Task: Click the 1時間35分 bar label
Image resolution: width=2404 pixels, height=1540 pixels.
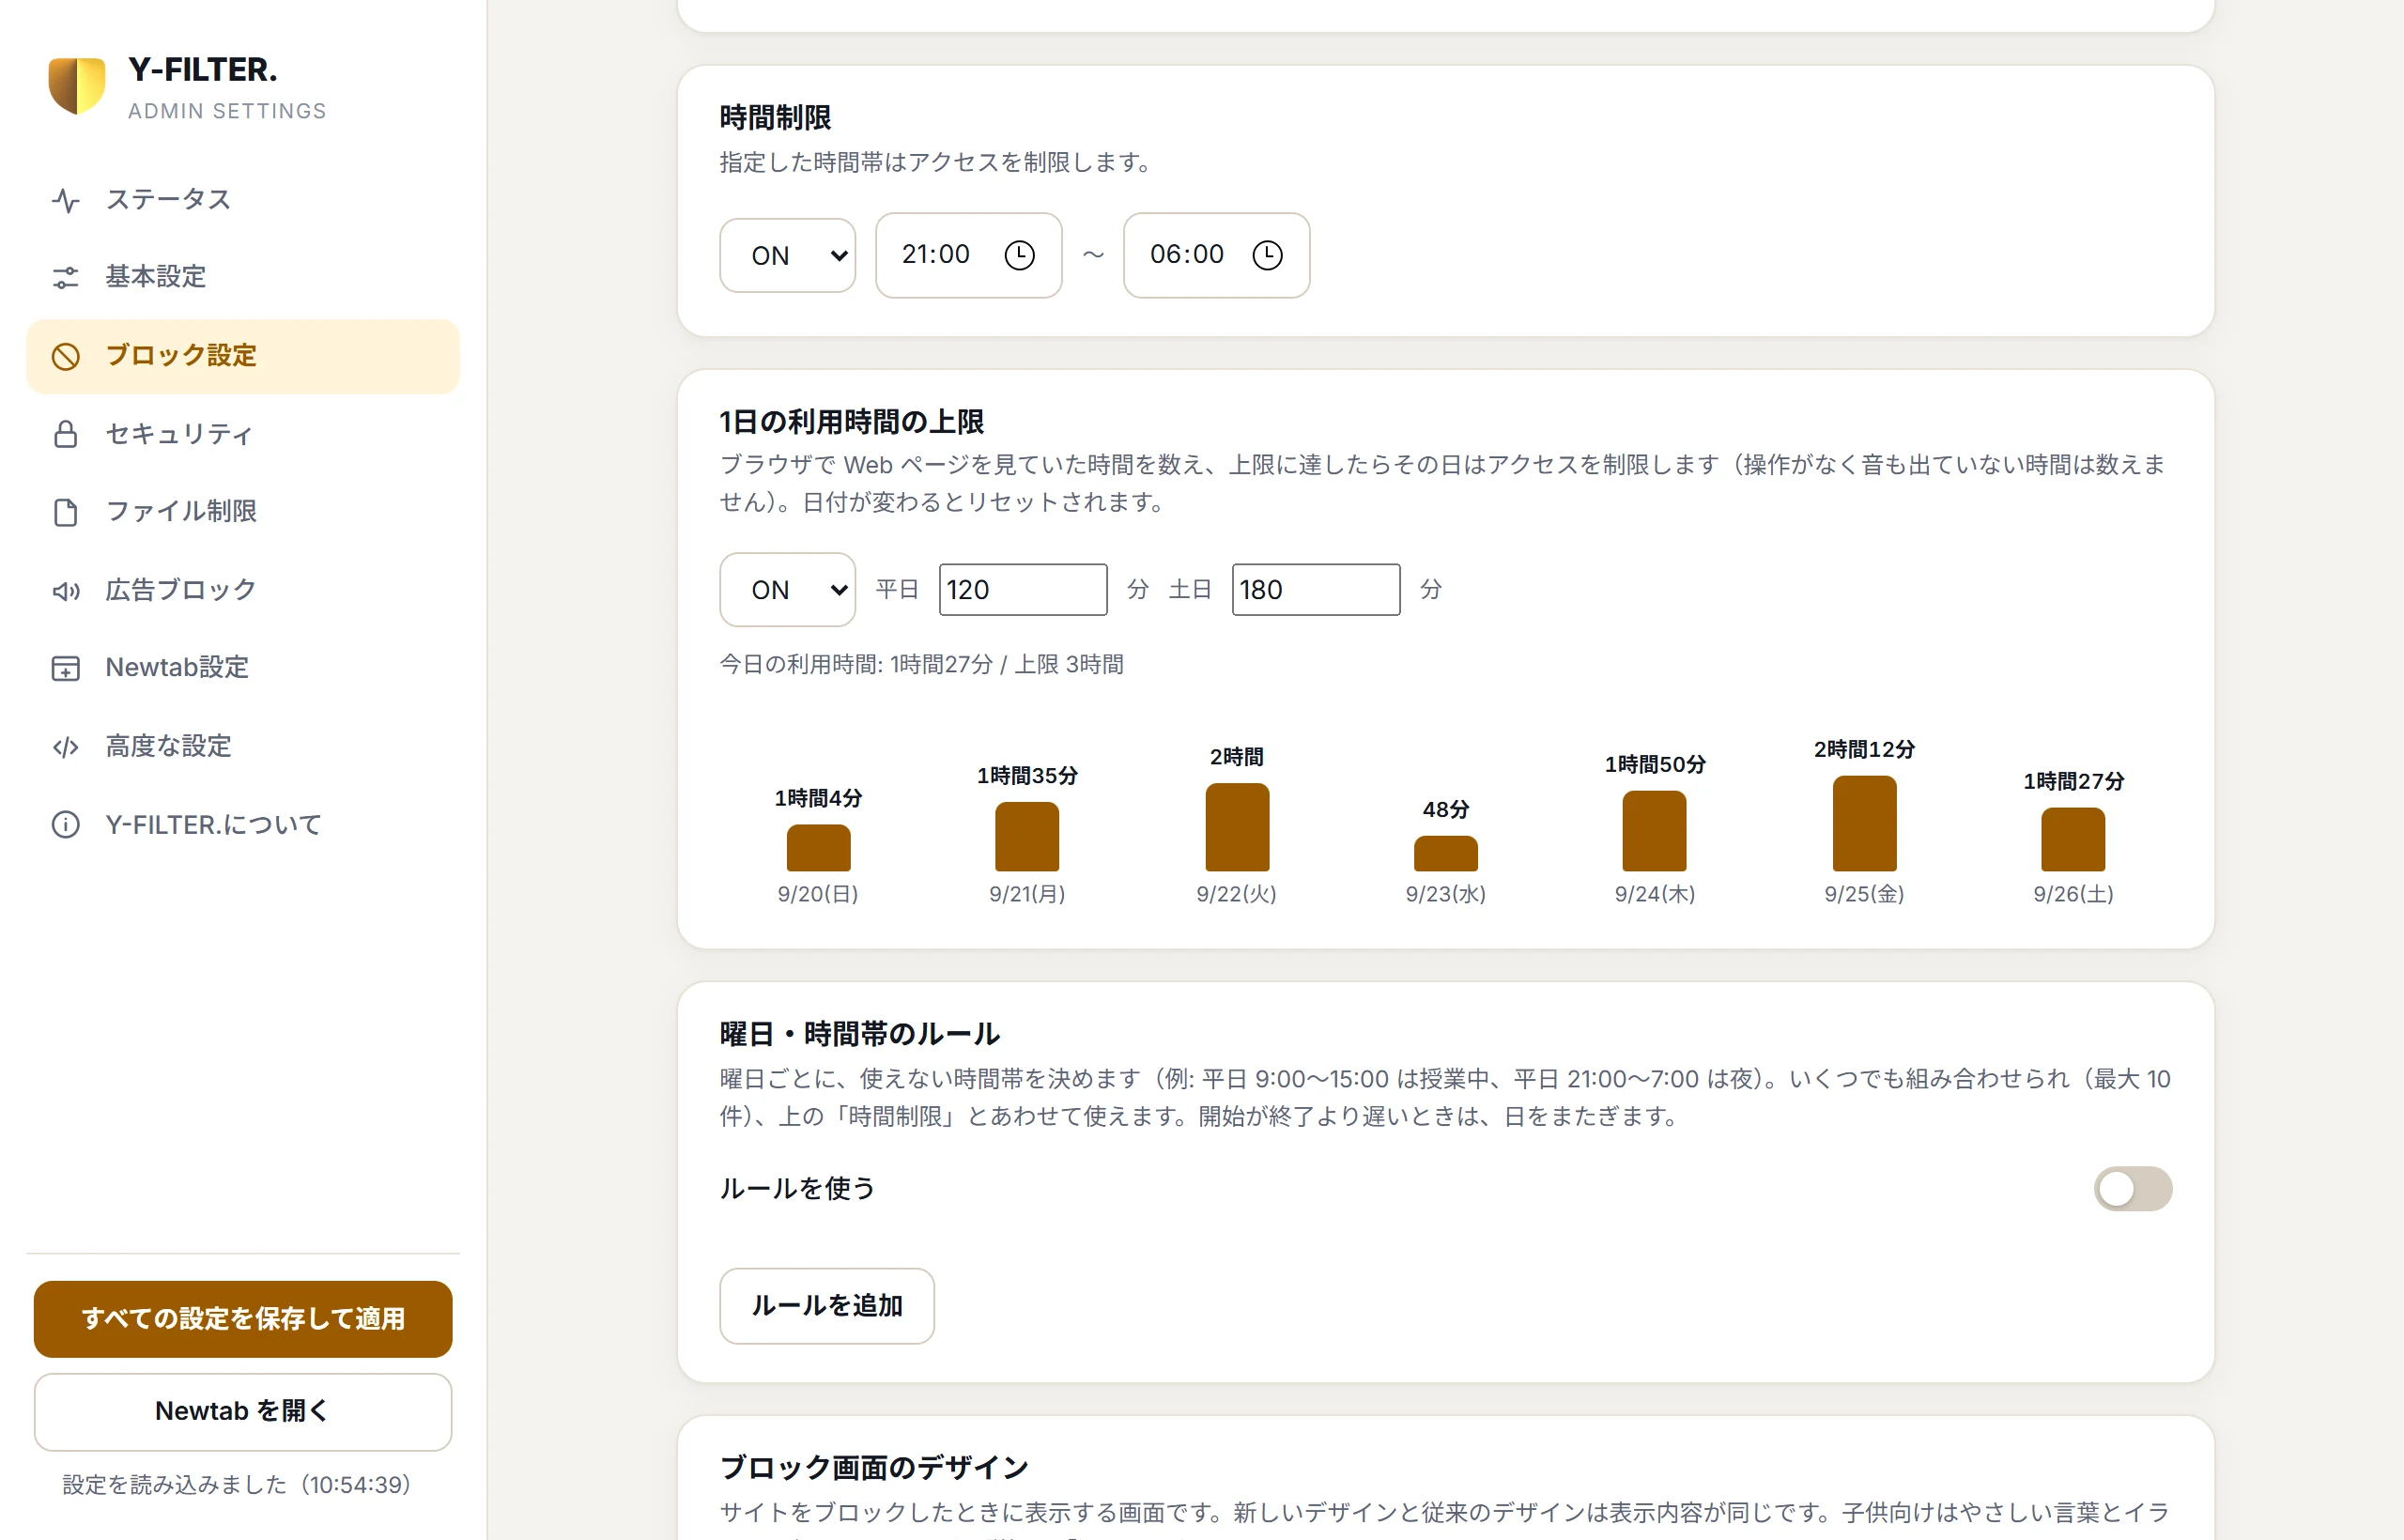Action: [1027, 775]
